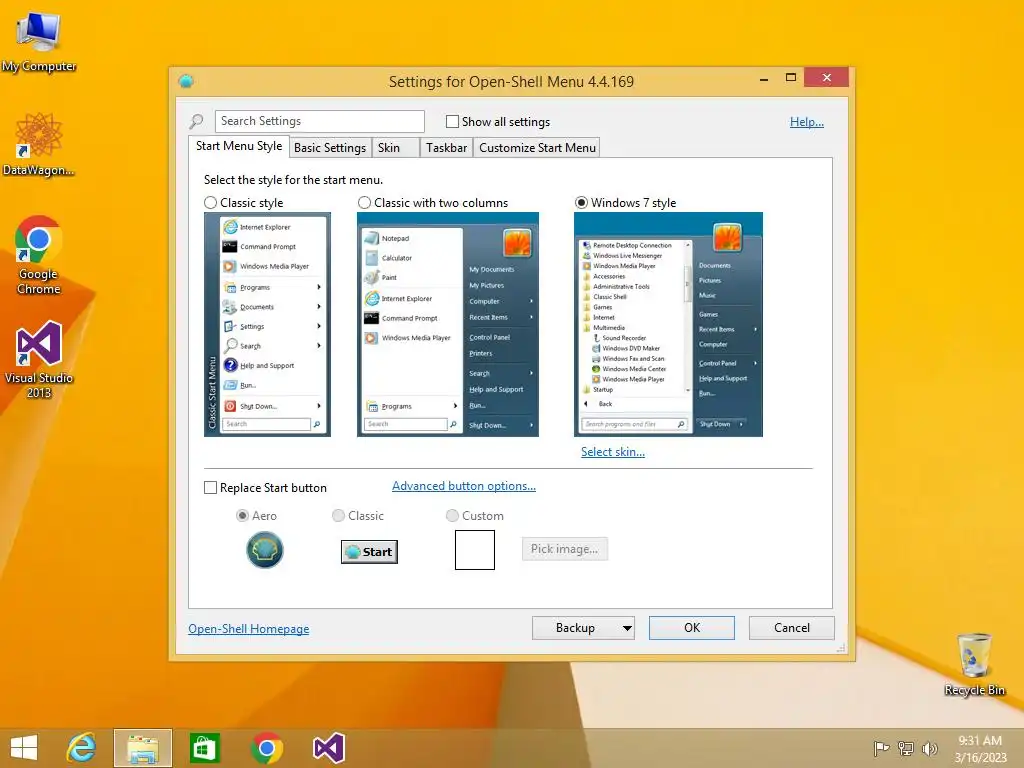Focus the Search Settings input field
The width and height of the screenshot is (1024, 768).
pos(319,121)
